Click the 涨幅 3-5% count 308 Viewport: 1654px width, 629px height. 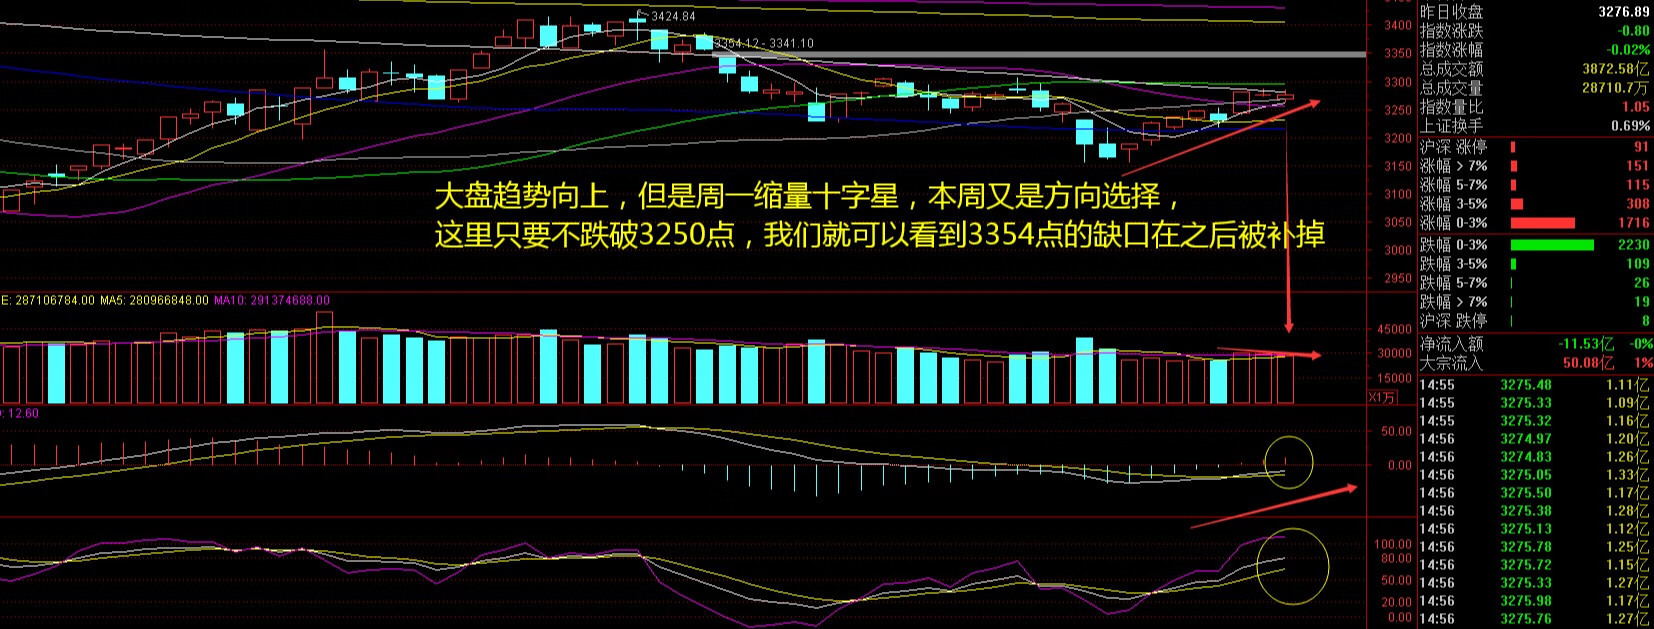point(1637,204)
